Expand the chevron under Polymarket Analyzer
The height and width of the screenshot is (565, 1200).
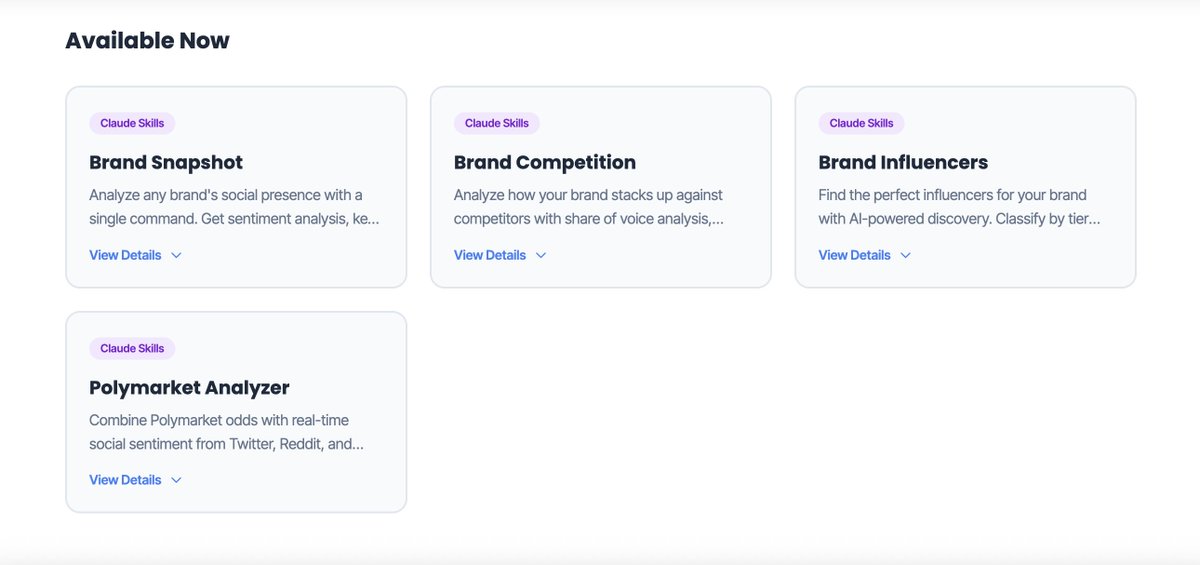(x=176, y=480)
